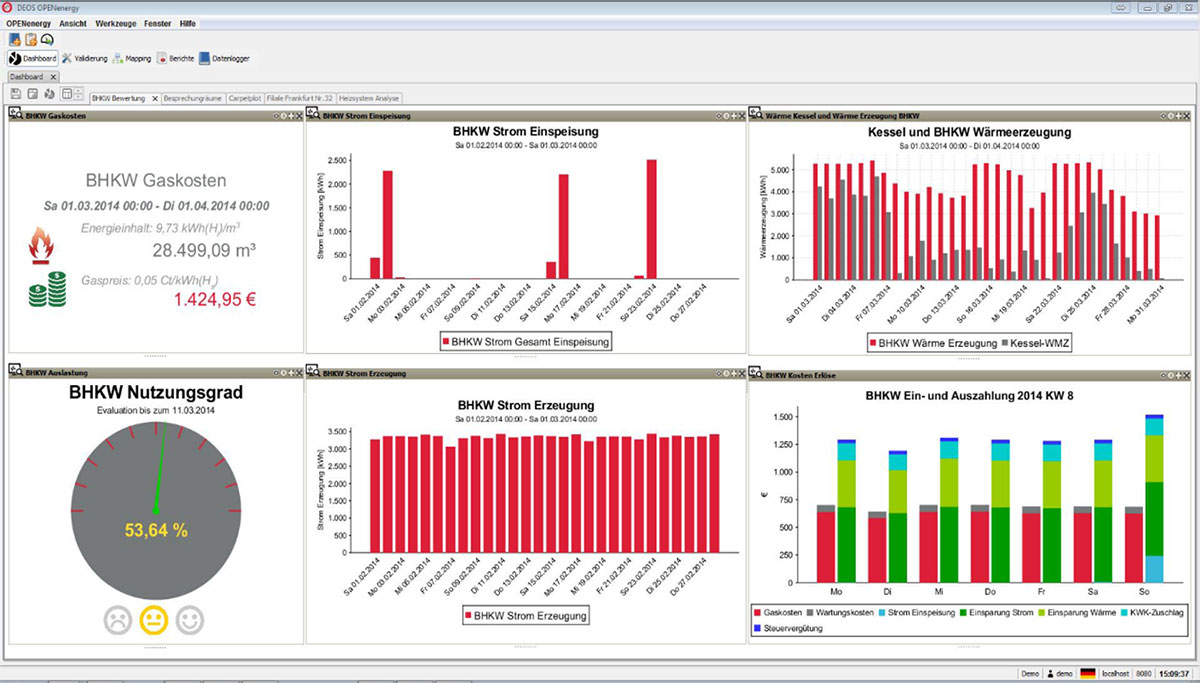1200x683 pixels.
Task: Select the neutral yellow smiley face
Action: click(x=154, y=621)
